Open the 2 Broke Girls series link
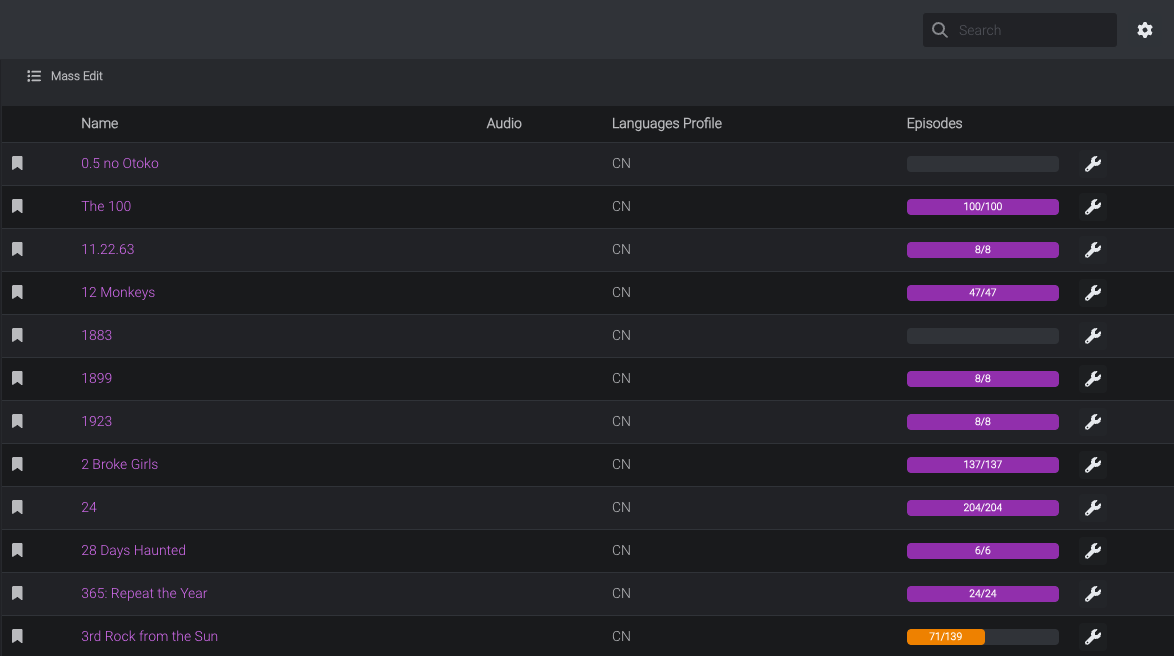This screenshot has height=656, width=1174. point(119,464)
